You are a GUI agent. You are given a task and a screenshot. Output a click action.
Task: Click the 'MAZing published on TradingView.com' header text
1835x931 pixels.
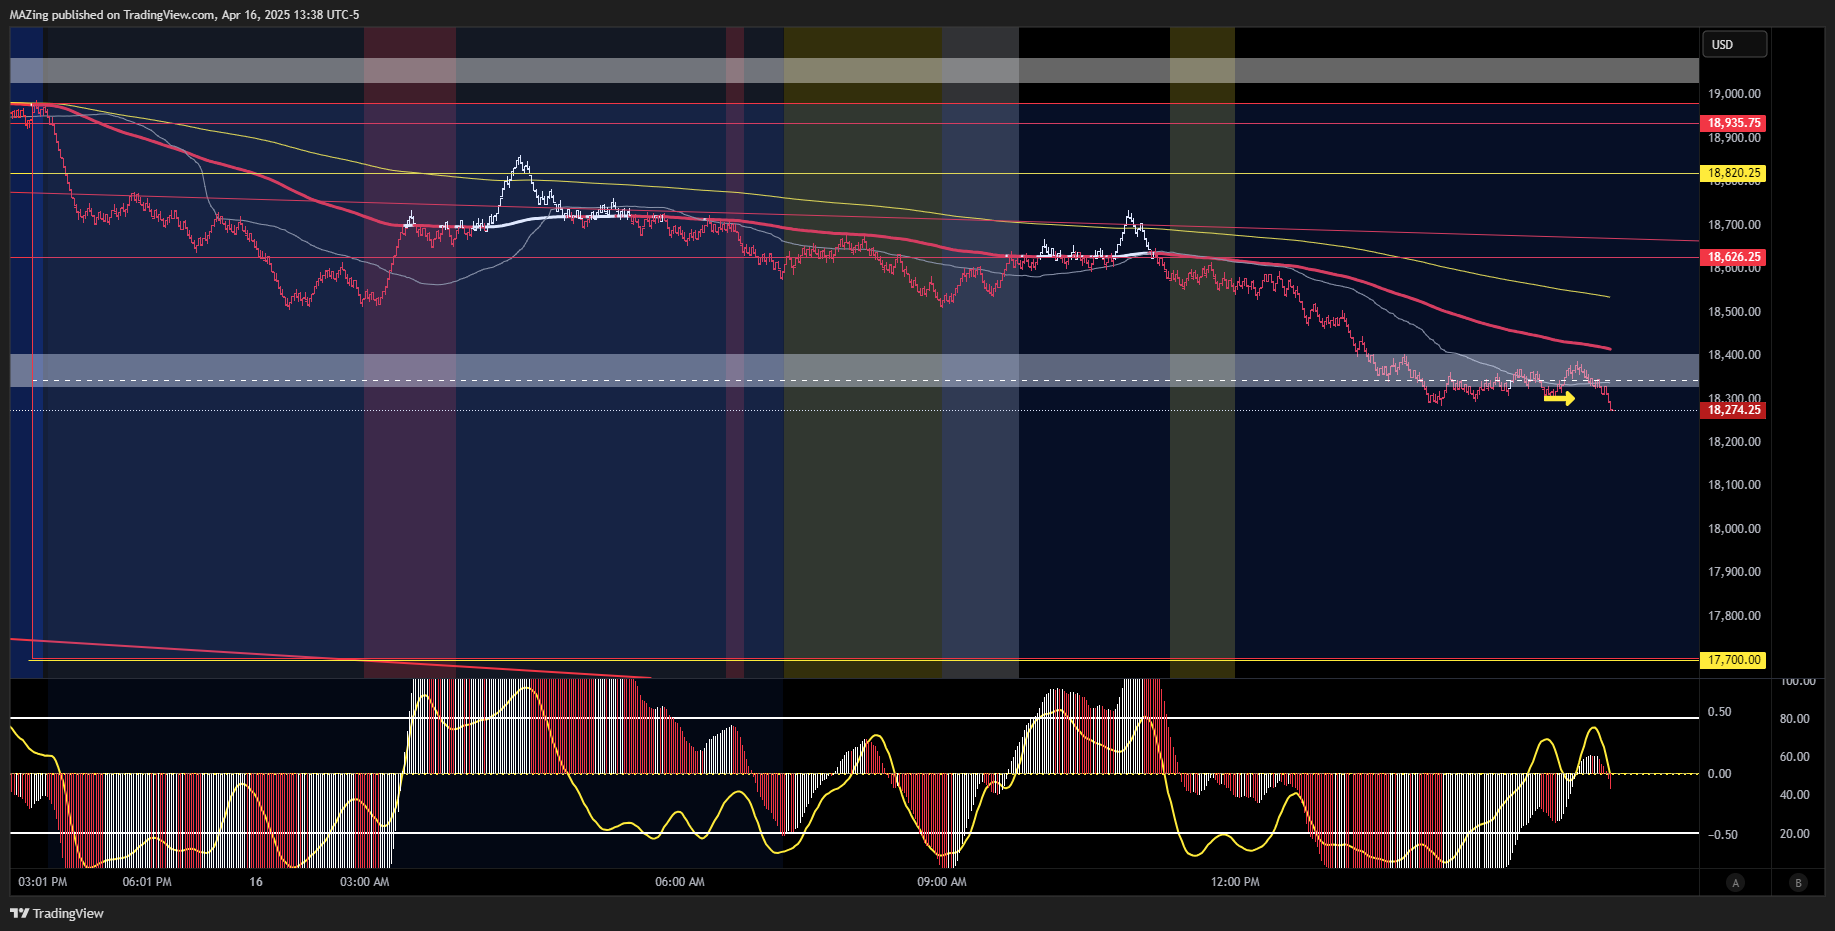112,15
